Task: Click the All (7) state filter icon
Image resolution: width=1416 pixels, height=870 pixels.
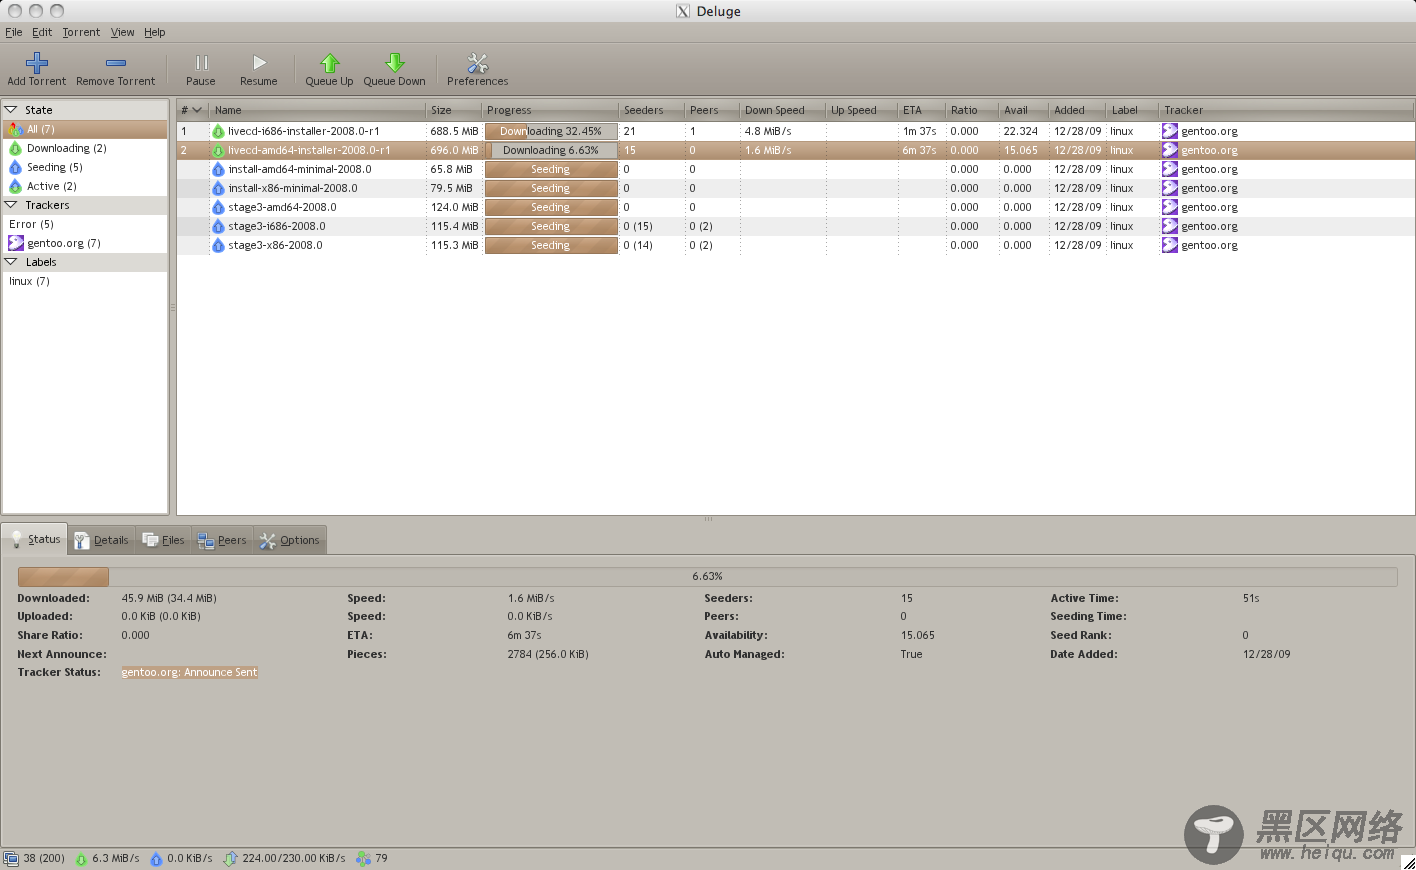Action: pyautogui.click(x=15, y=129)
